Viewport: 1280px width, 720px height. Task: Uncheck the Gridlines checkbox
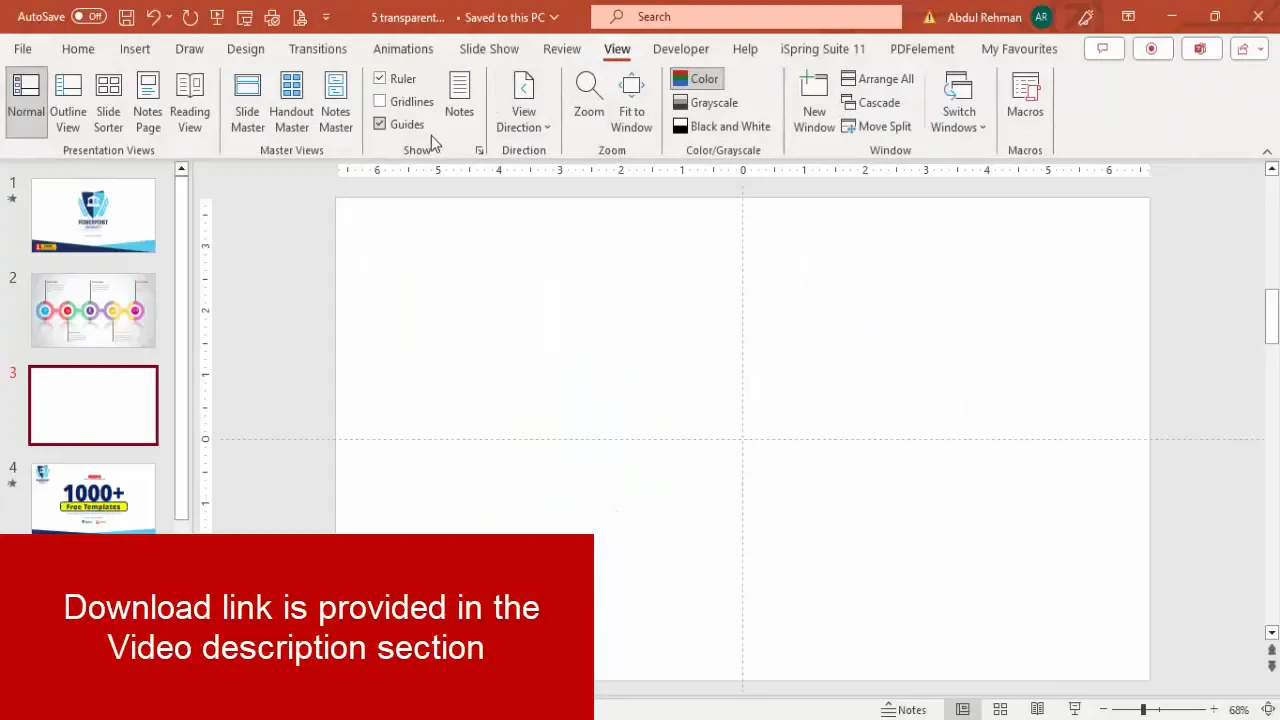pyautogui.click(x=380, y=101)
